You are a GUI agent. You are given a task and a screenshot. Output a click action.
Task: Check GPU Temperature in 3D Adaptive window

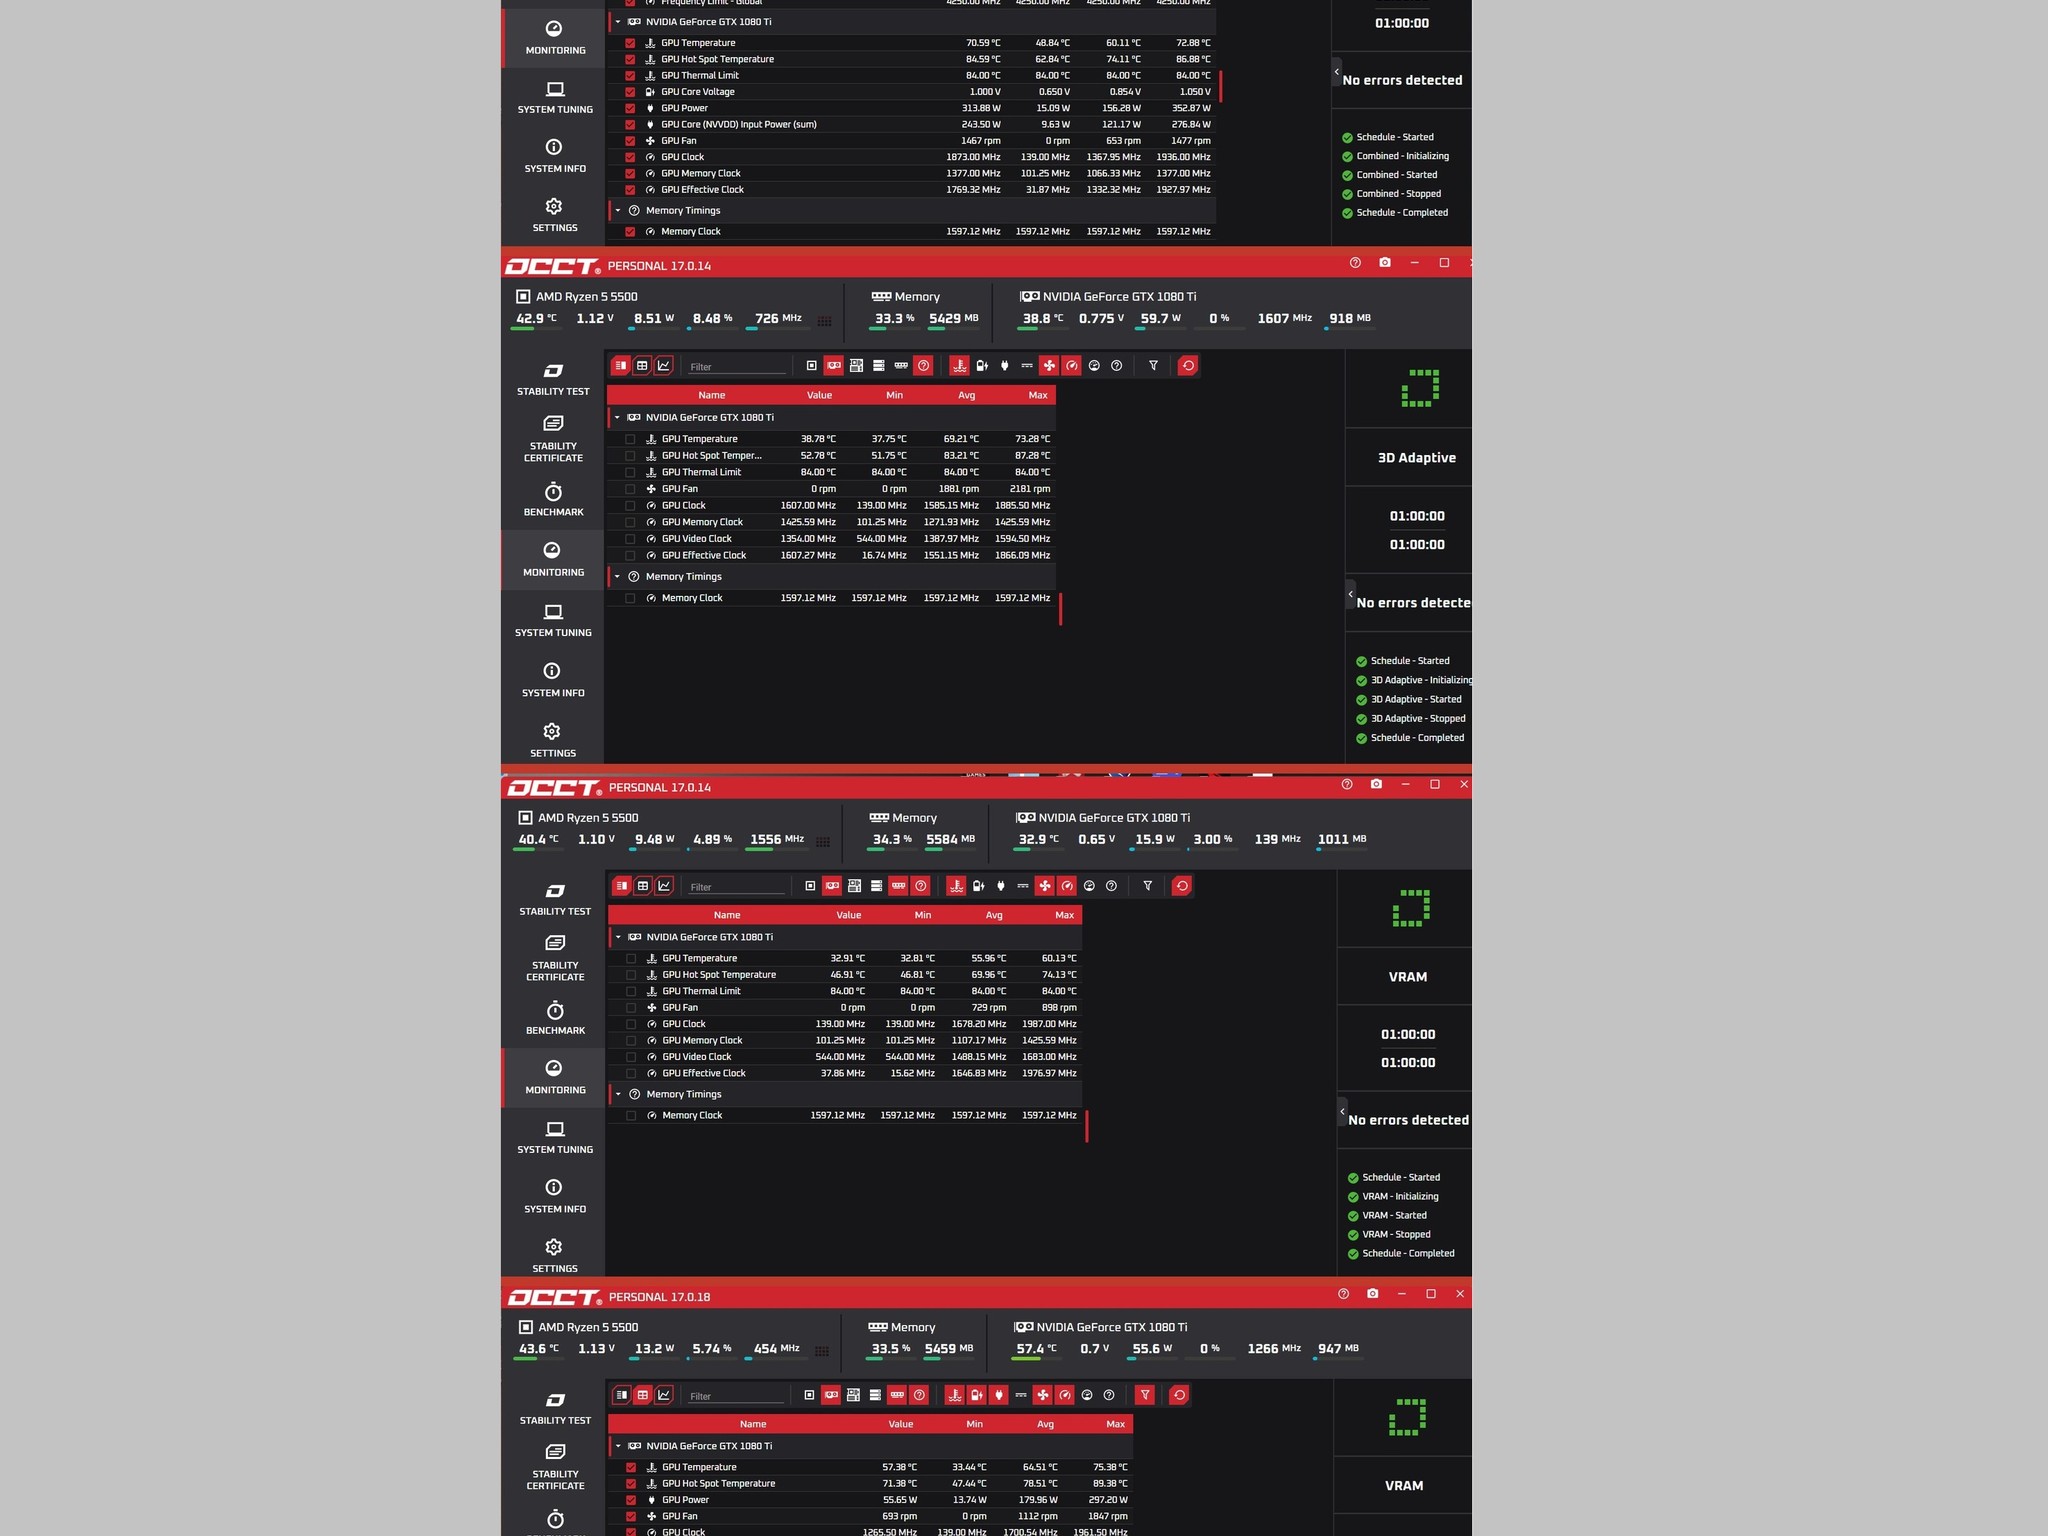630,439
